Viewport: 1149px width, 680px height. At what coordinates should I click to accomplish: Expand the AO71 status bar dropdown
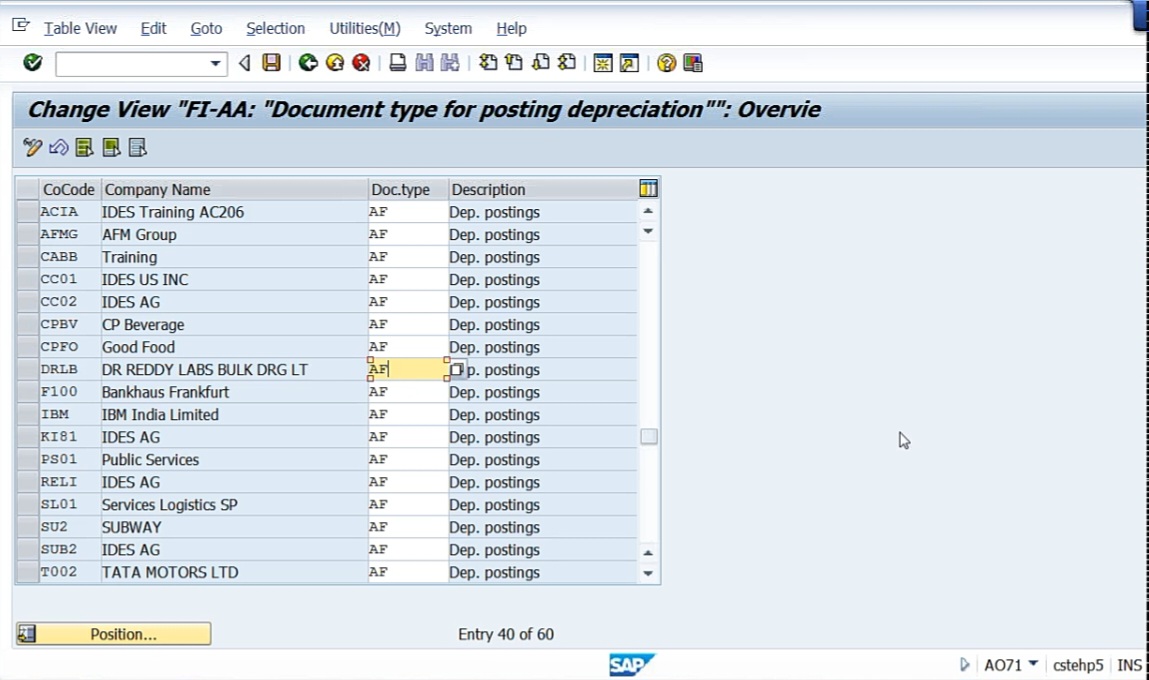1033,664
